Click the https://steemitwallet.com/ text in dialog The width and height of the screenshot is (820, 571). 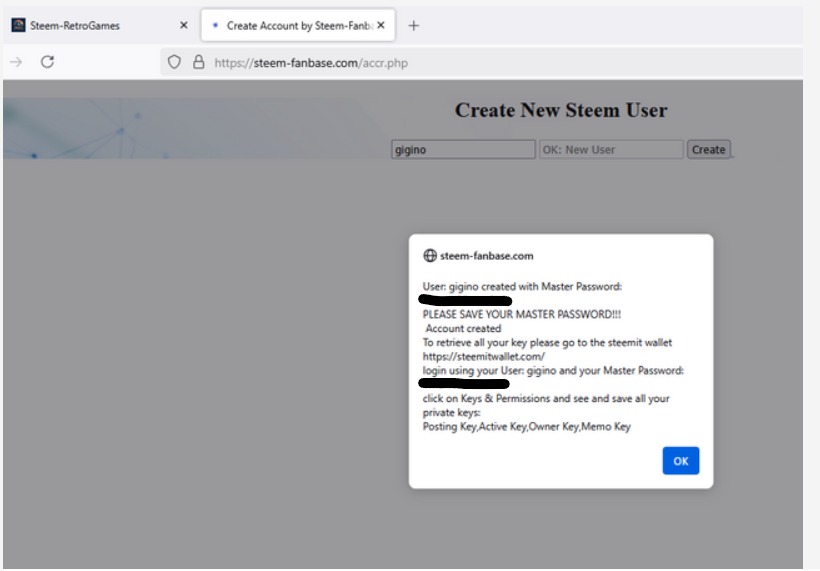pyautogui.click(x=484, y=357)
